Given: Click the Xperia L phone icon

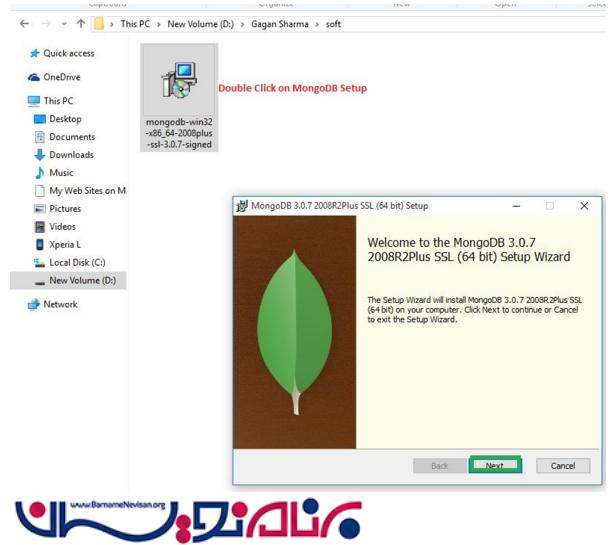Looking at the screenshot, I should (x=40, y=245).
